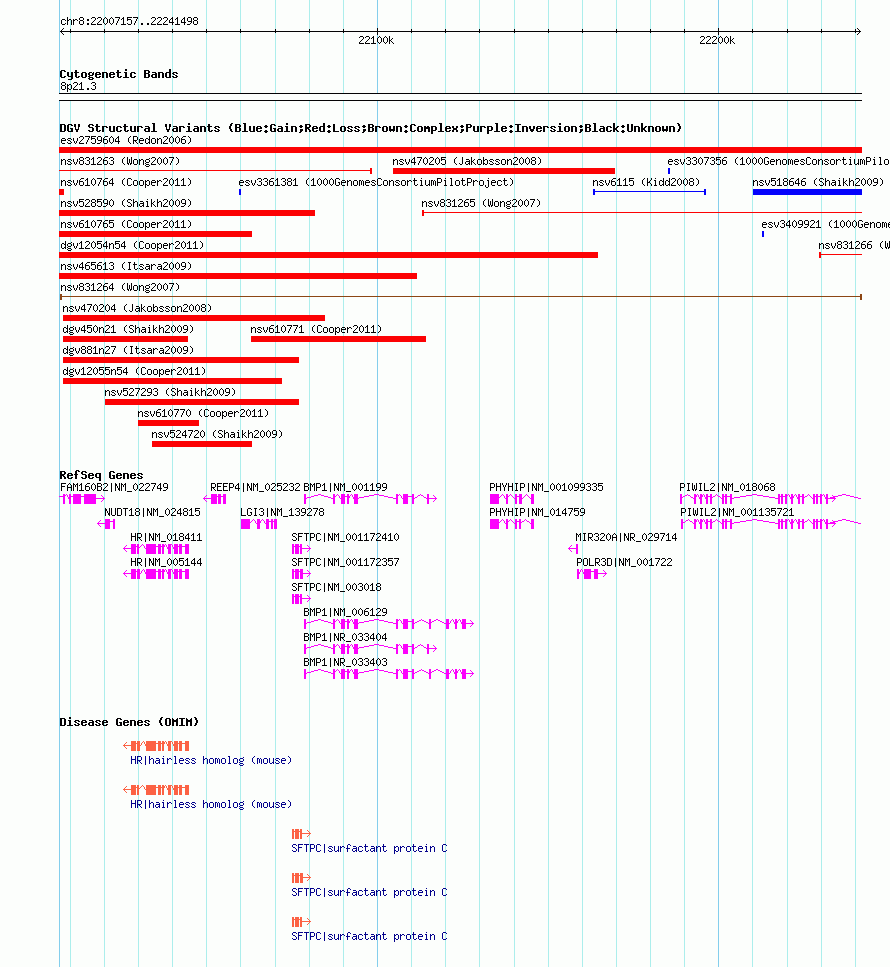890x967 pixels.
Task: Click the nsv518646 (Shaikh2009) blue bar
Action: tap(807, 192)
